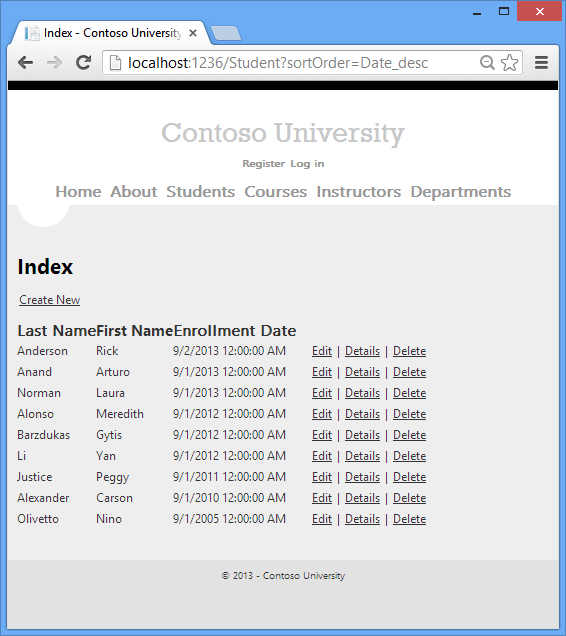
Task: View Details for Justice Peggy
Action: coord(362,477)
